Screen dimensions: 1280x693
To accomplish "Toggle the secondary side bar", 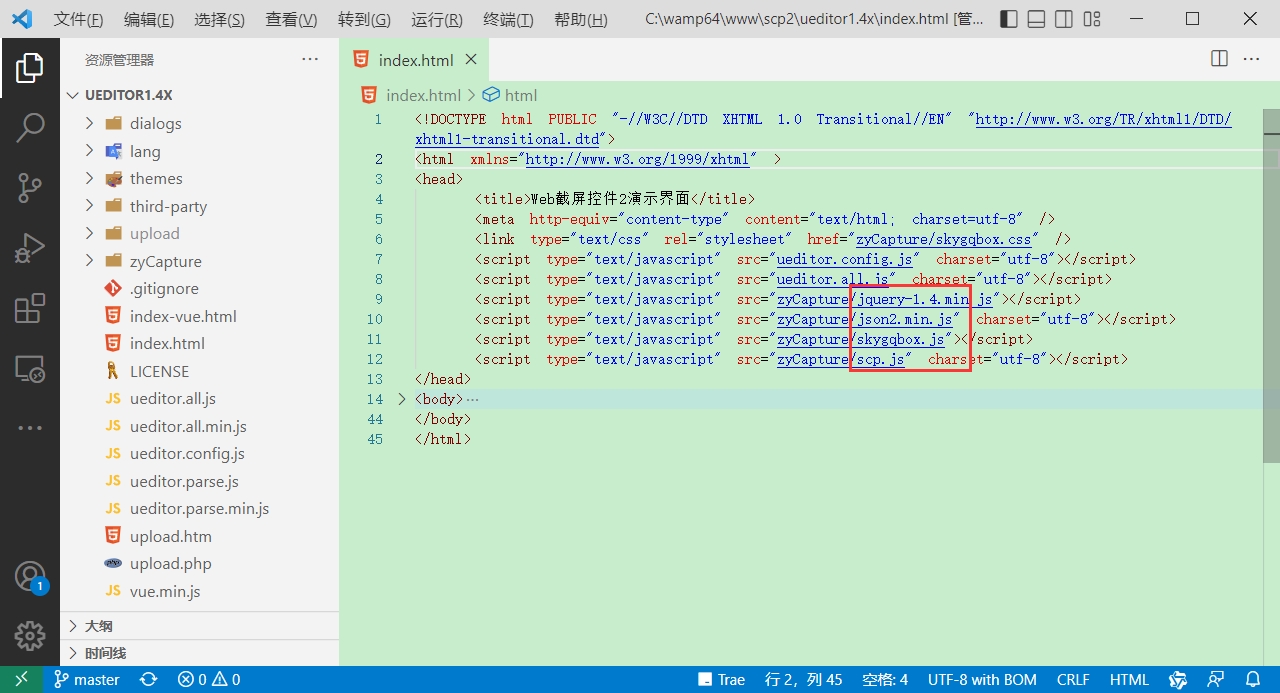I will (x=1064, y=19).
